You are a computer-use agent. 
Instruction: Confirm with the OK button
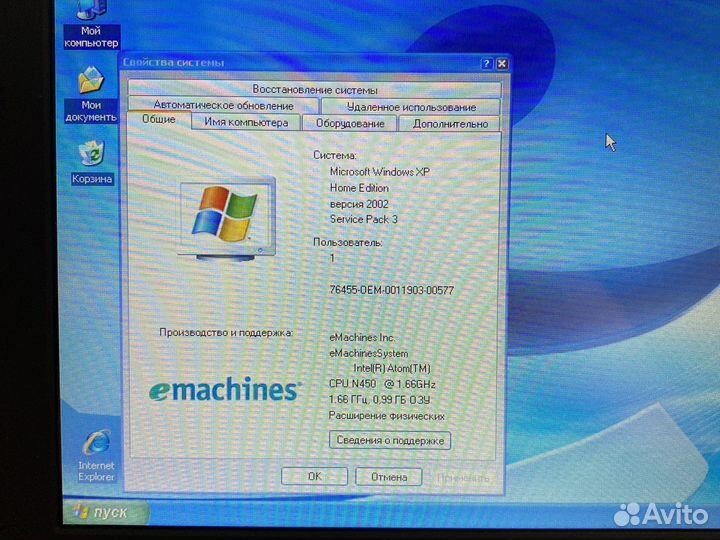coord(315,476)
